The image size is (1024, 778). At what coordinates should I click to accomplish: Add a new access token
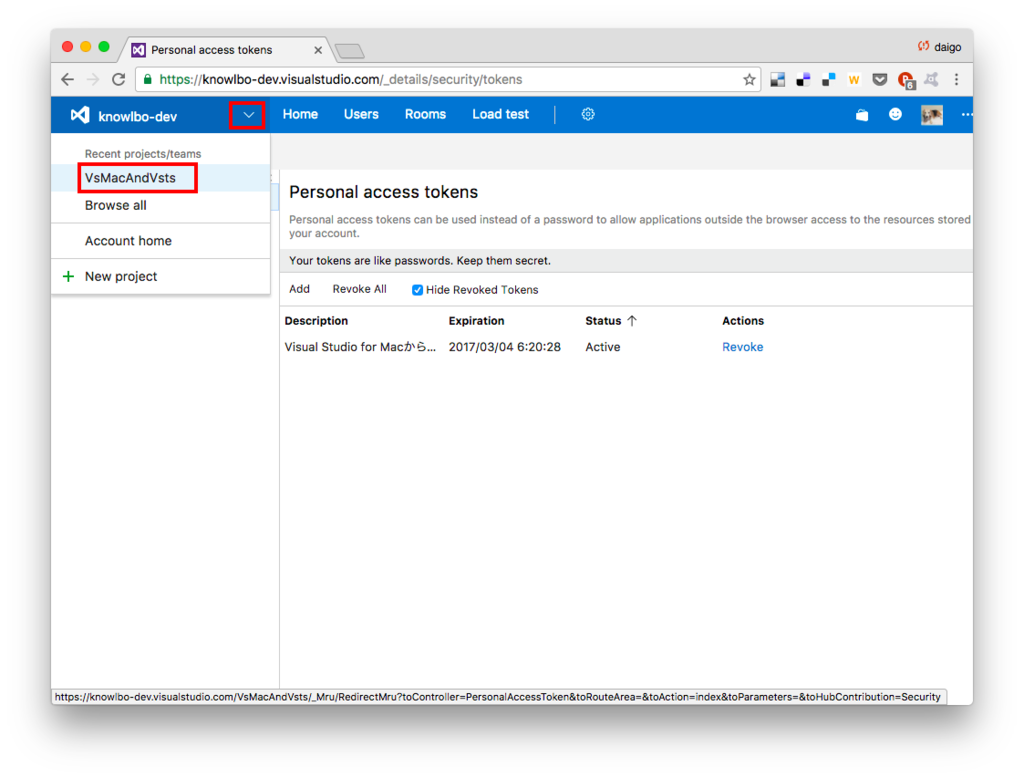[299, 289]
